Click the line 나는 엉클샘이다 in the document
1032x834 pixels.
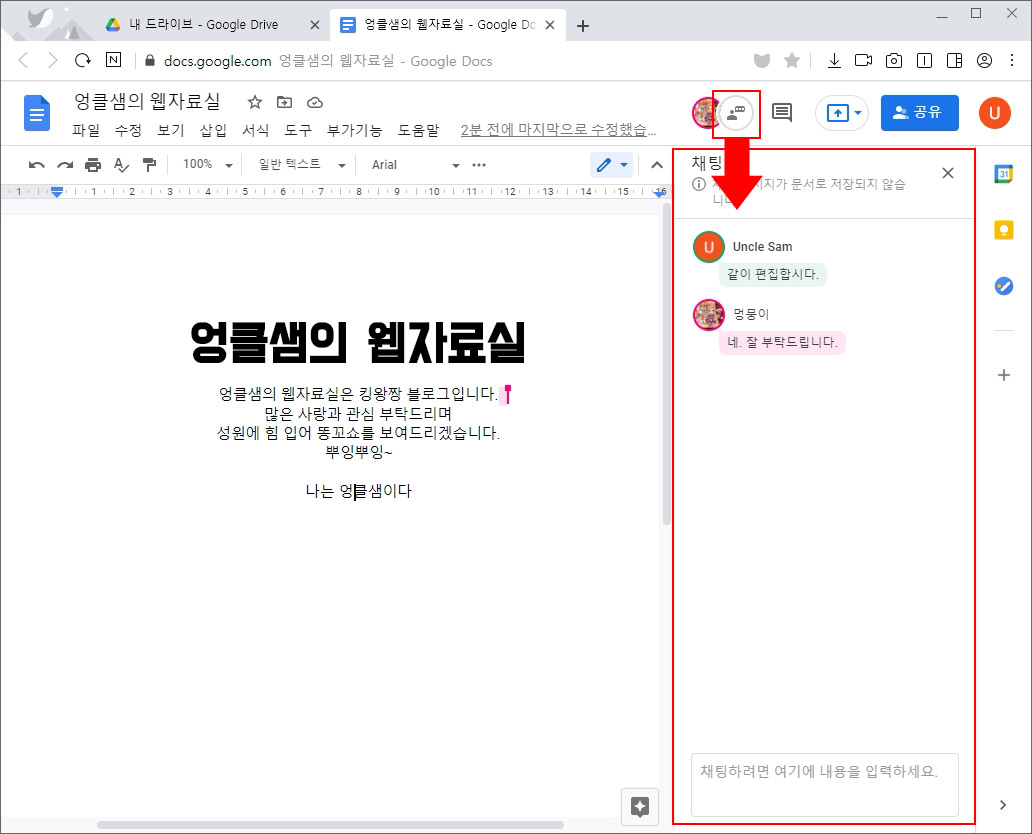coord(358,491)
